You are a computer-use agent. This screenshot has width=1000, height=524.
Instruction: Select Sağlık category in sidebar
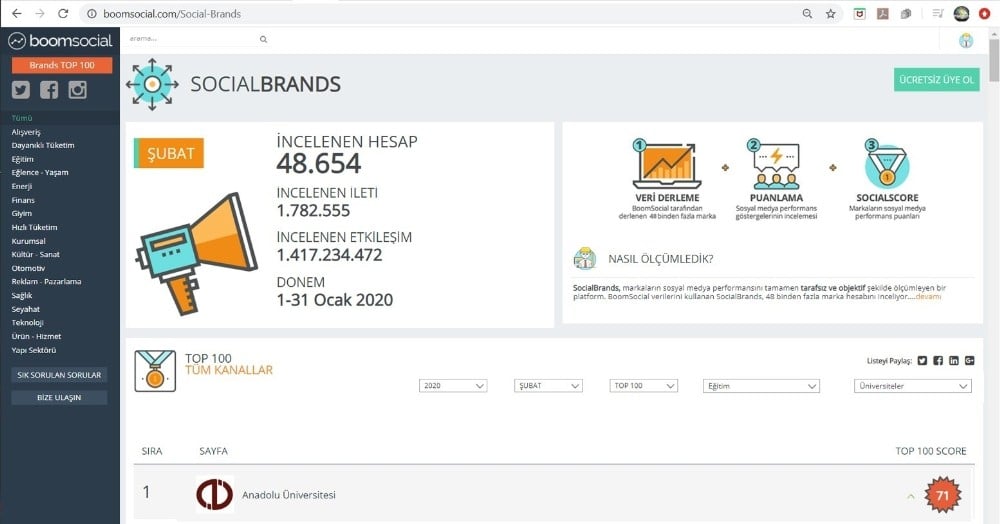[22, 296]
